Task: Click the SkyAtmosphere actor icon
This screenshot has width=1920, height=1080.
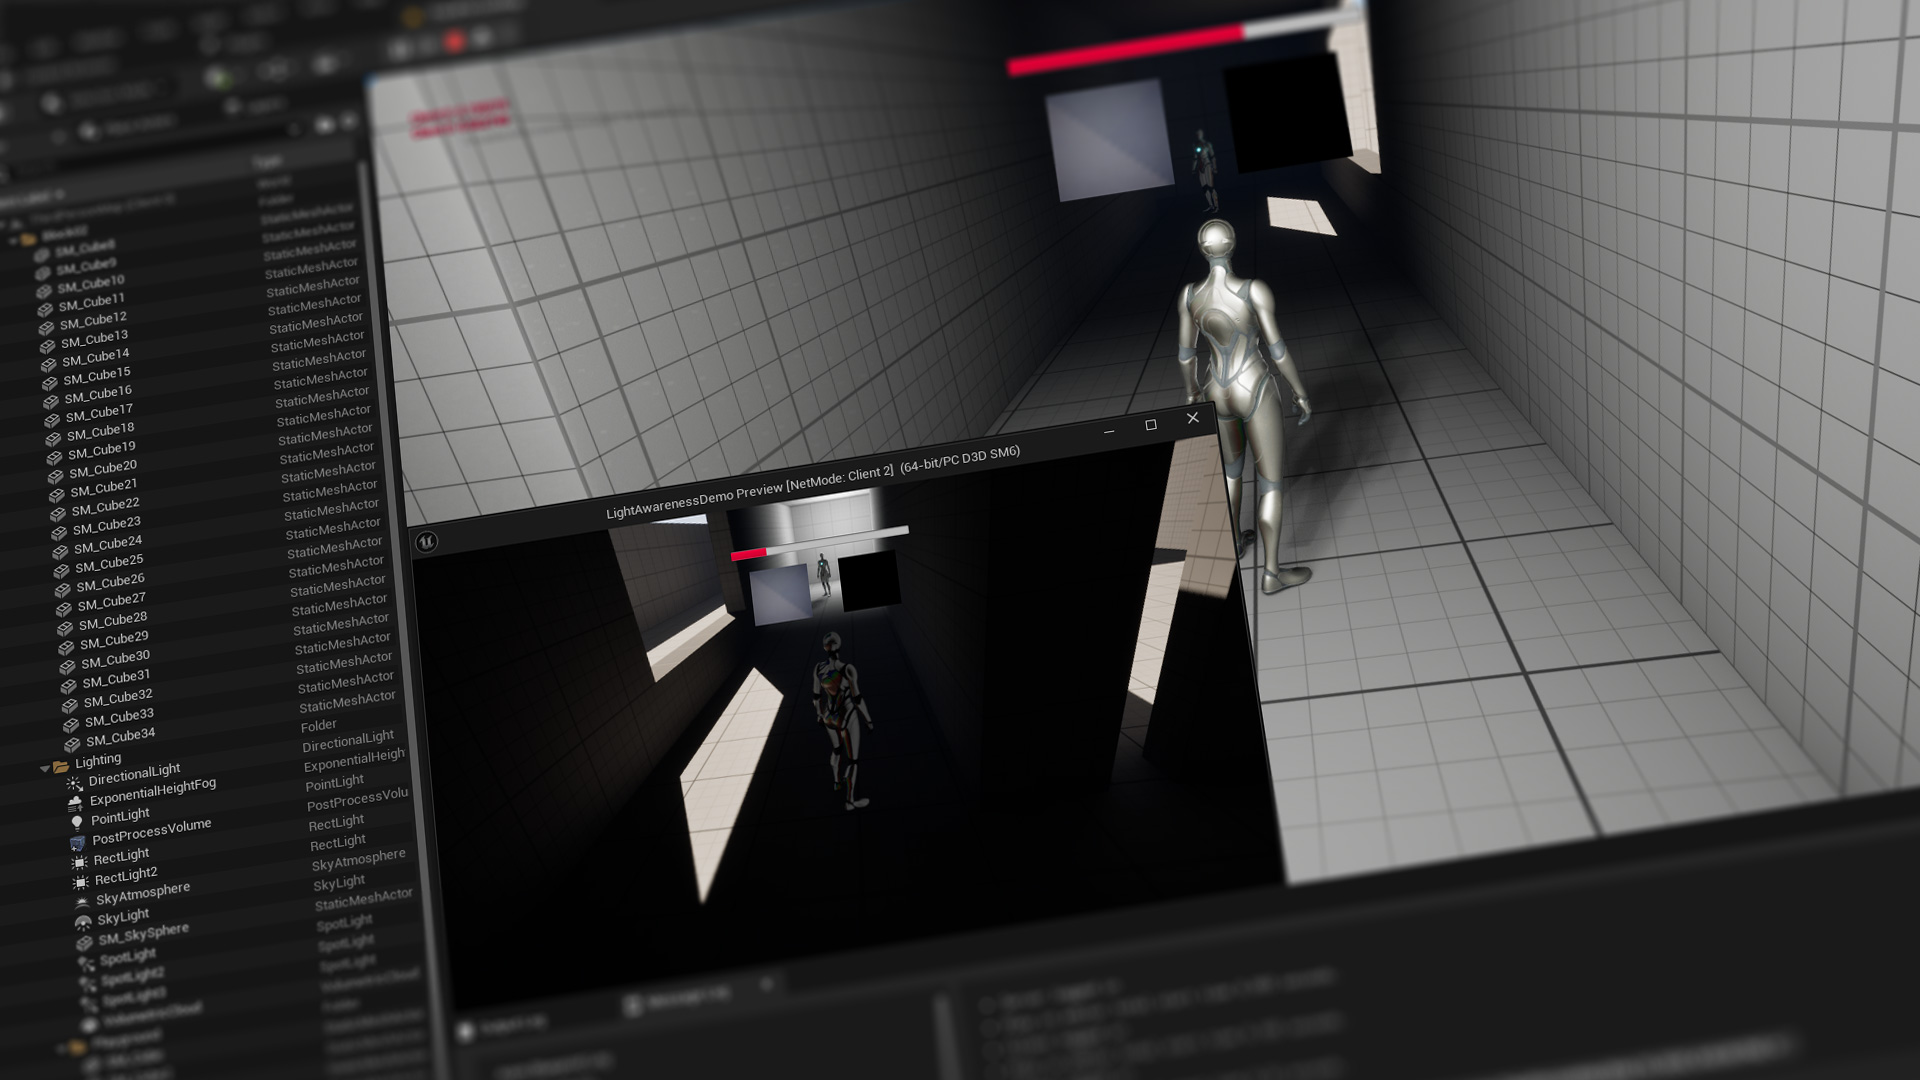Action: coord(82,902)
